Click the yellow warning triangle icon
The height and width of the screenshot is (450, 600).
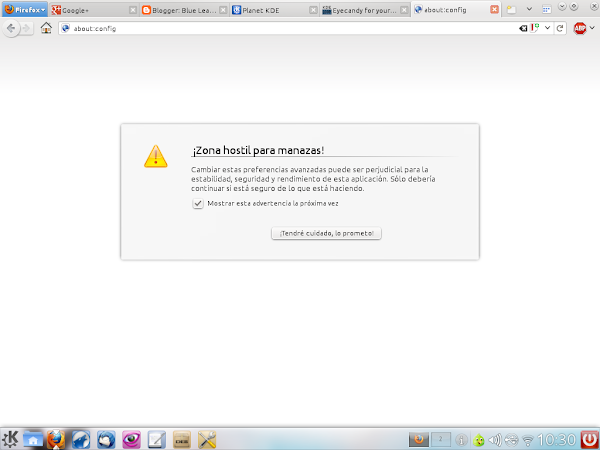(155, 156)
